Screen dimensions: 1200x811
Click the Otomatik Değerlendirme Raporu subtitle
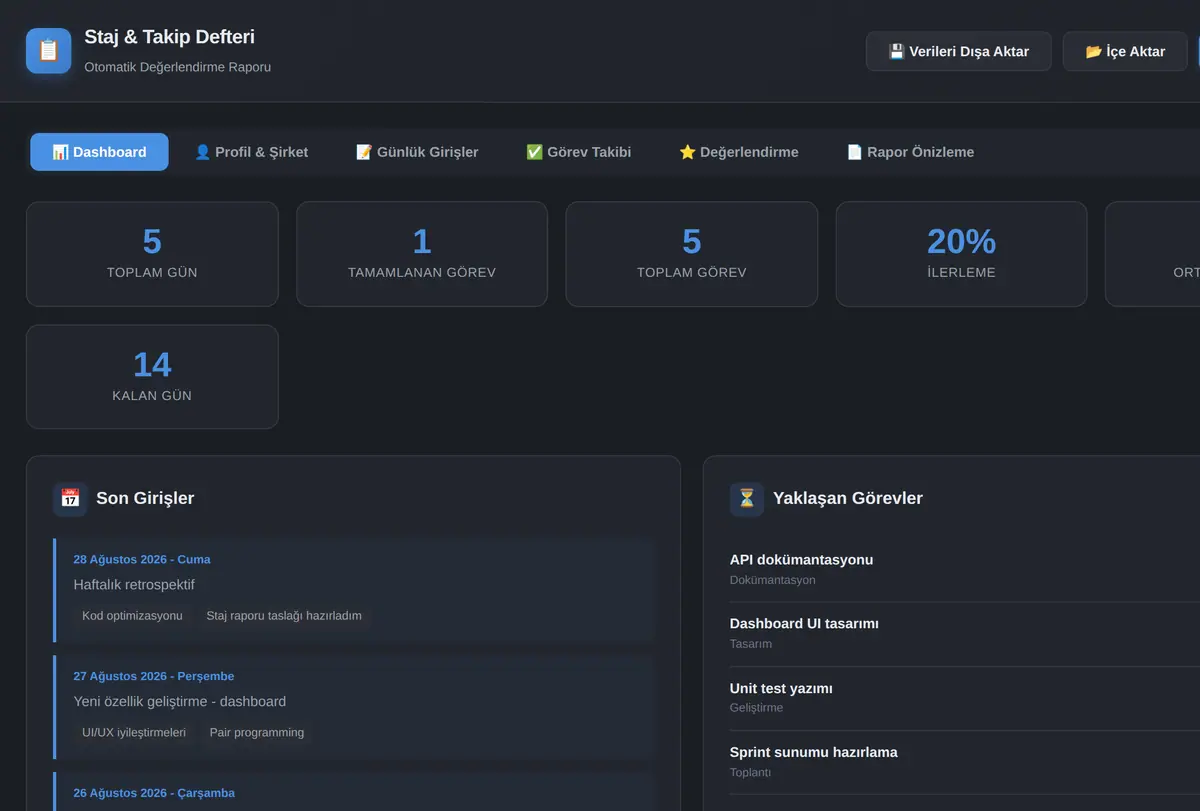pos(178,67)
